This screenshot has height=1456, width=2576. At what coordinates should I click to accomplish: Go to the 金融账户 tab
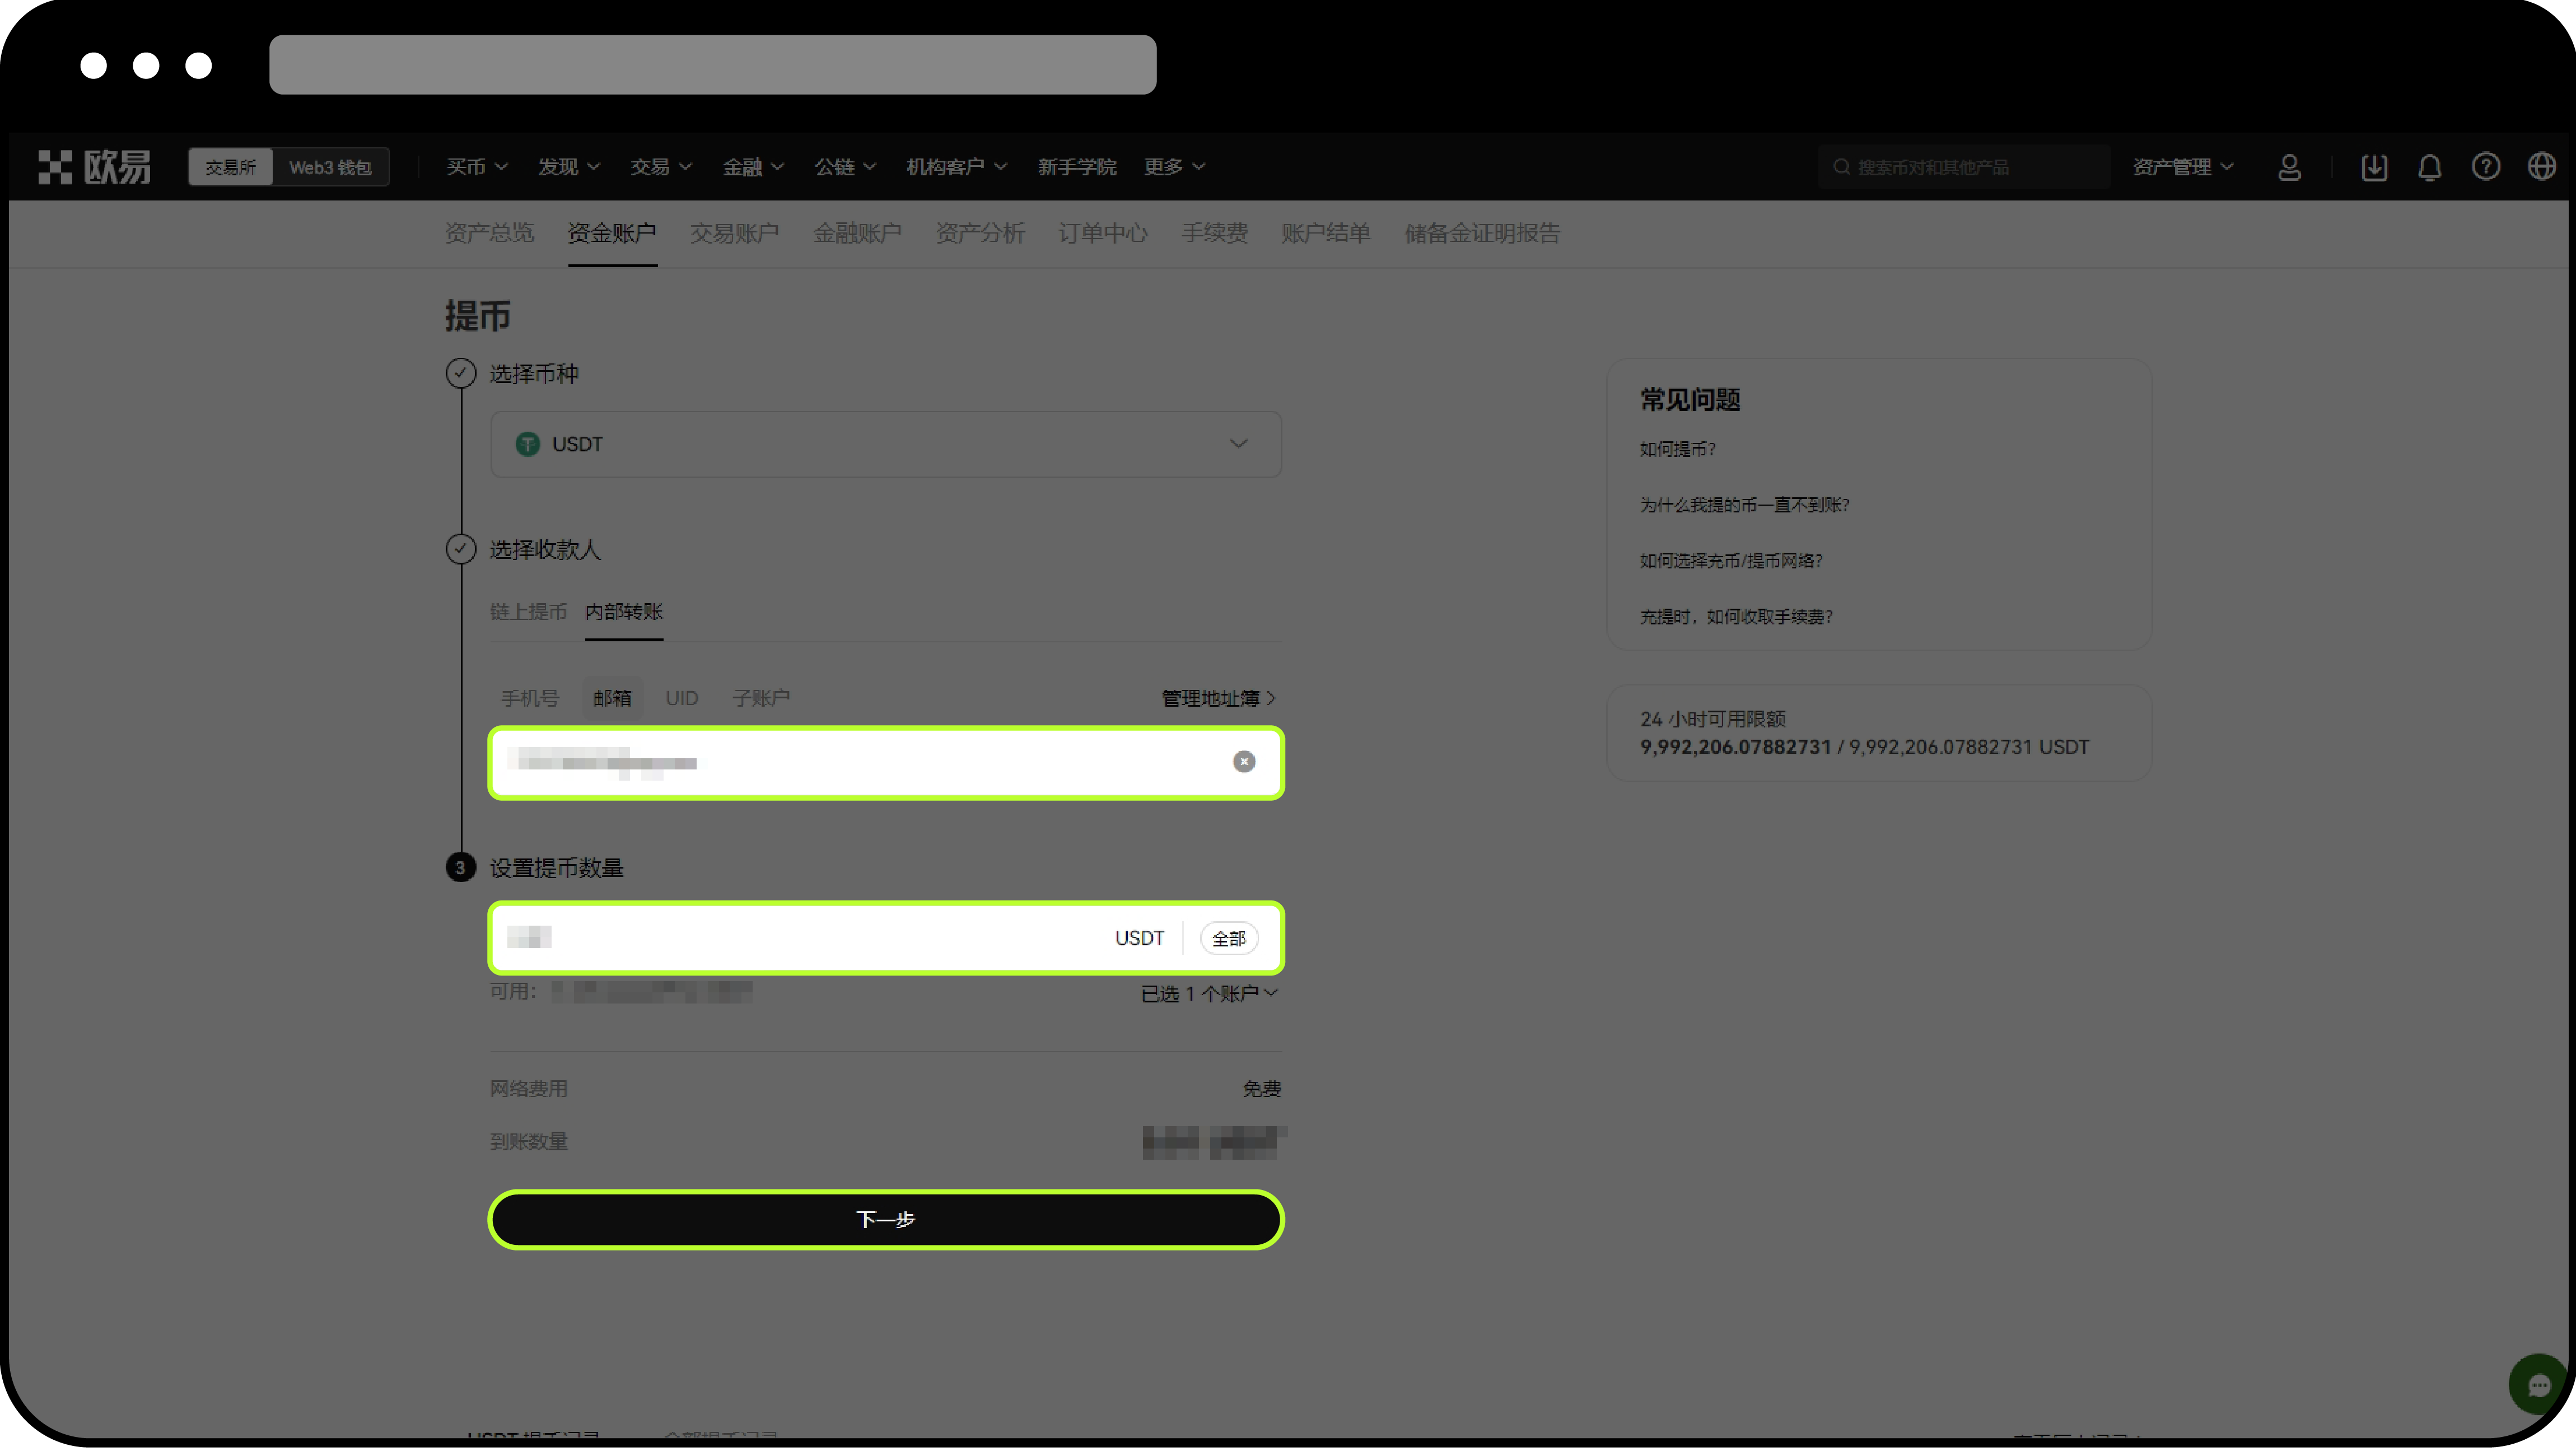pos(857,233)
